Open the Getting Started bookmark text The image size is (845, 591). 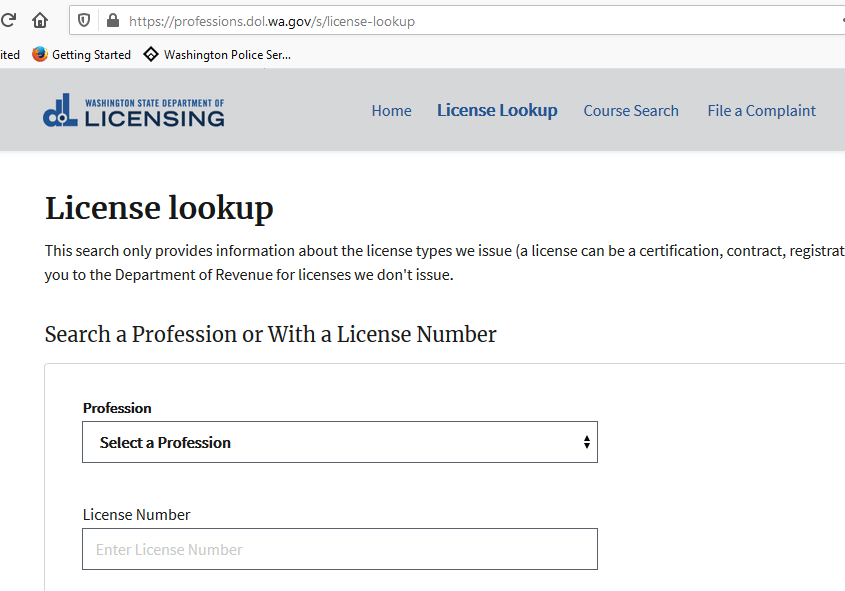tap(91, 55)
